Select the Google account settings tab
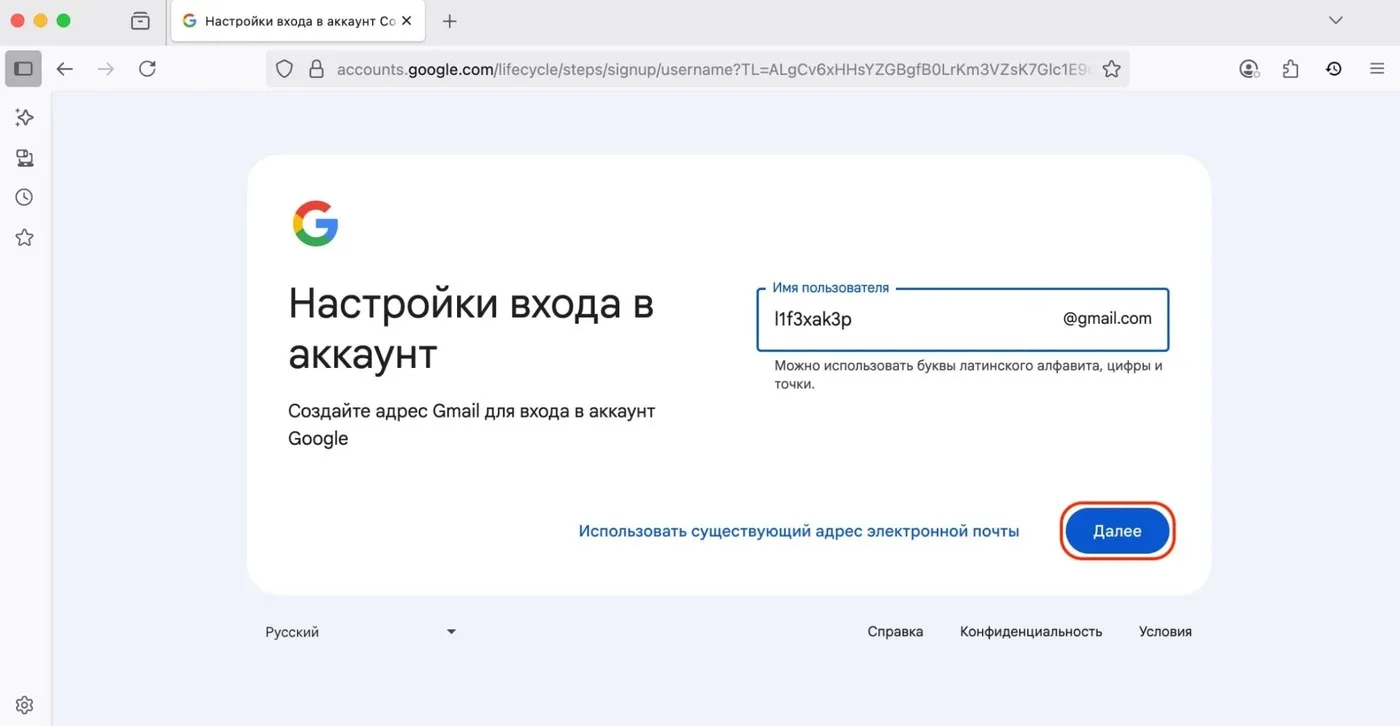 pos(297,21)
